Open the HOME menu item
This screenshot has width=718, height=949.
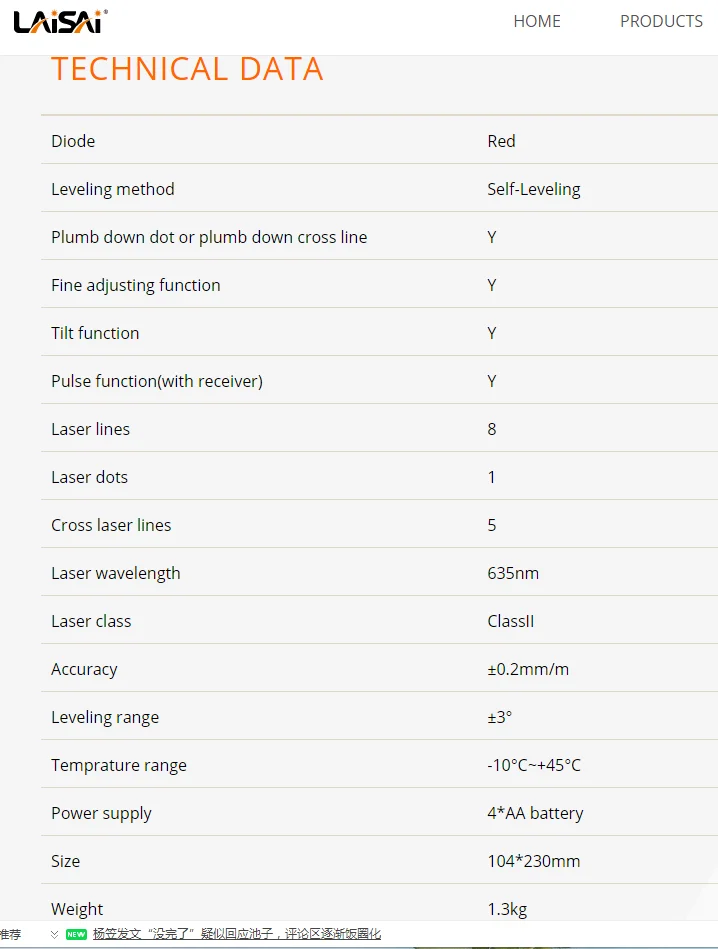coord(537,21)
